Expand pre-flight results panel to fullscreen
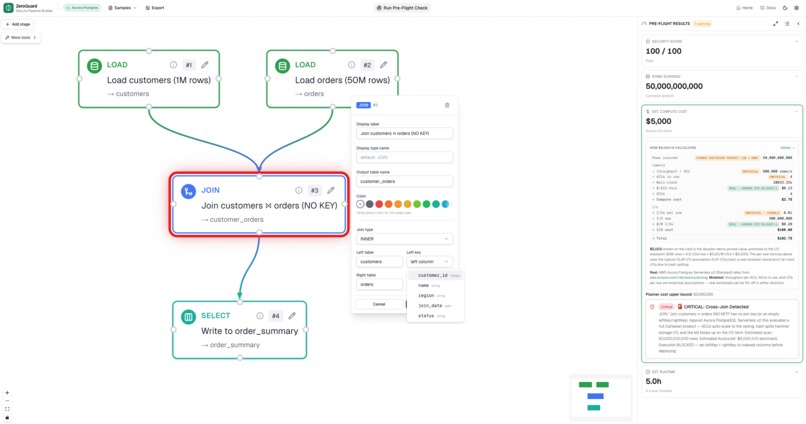The width and height of the screenshot is (806, 424). [775, 24]
